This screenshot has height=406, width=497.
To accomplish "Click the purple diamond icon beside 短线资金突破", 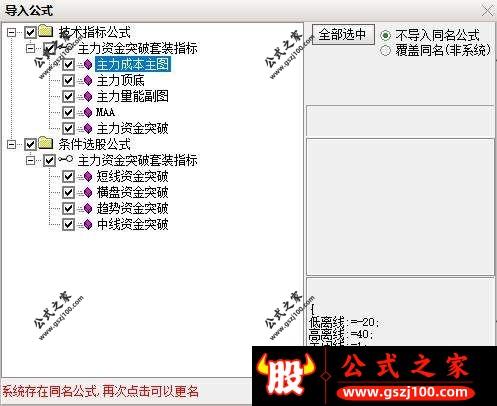I will click(x=88, y=176).
